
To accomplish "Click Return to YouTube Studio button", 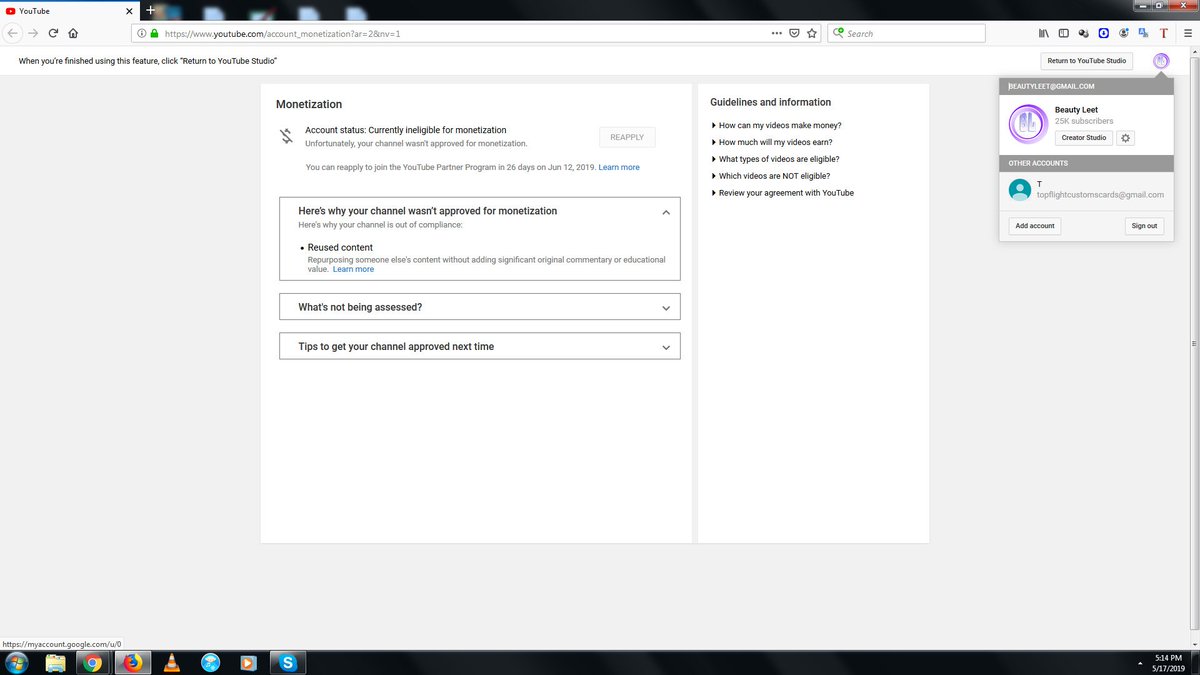I will click(x=1086, y=61).
